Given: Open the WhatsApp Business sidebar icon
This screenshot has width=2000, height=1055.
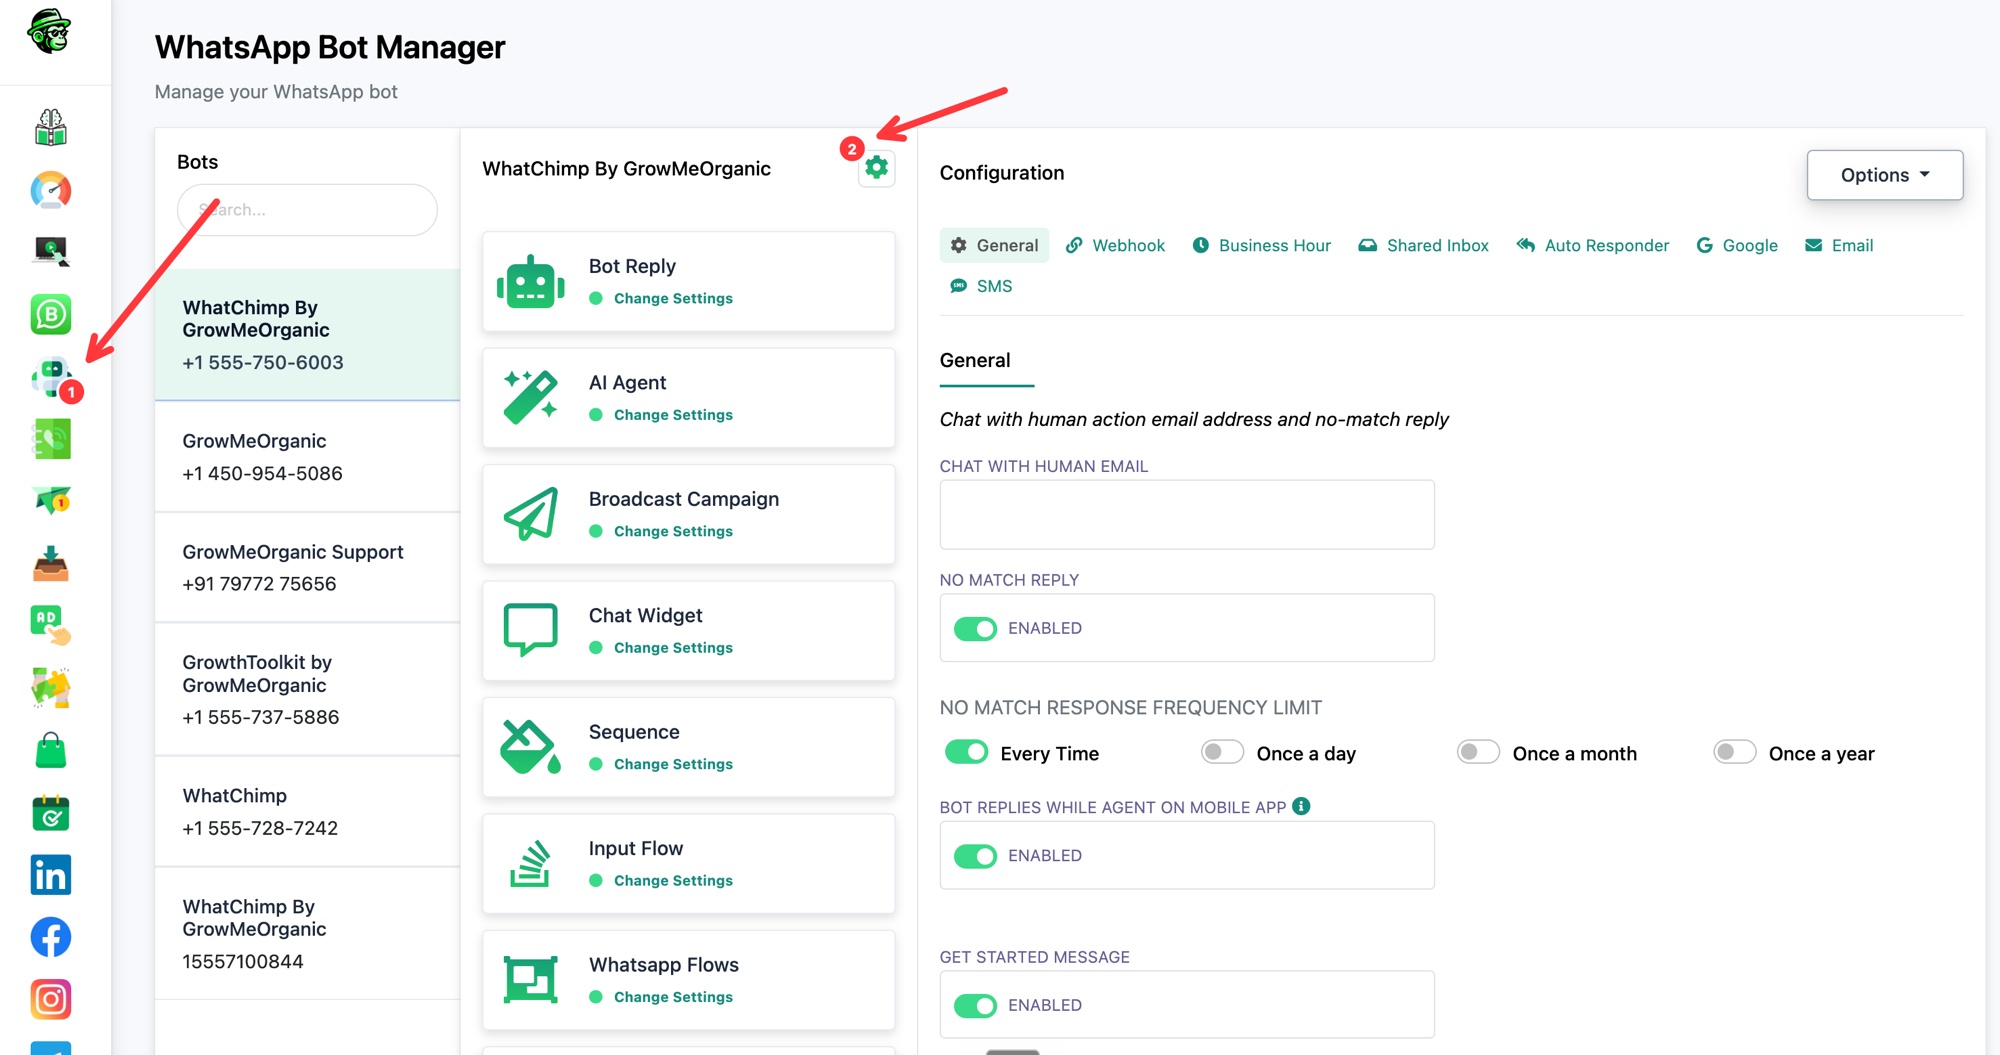Looking at the screenshot, I should [51, 314].
